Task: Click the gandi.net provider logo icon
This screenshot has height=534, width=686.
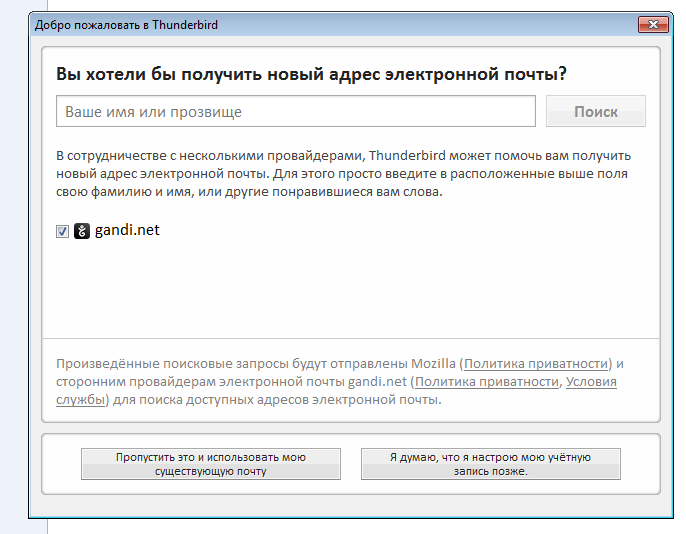Action: [x=82, y=231]
